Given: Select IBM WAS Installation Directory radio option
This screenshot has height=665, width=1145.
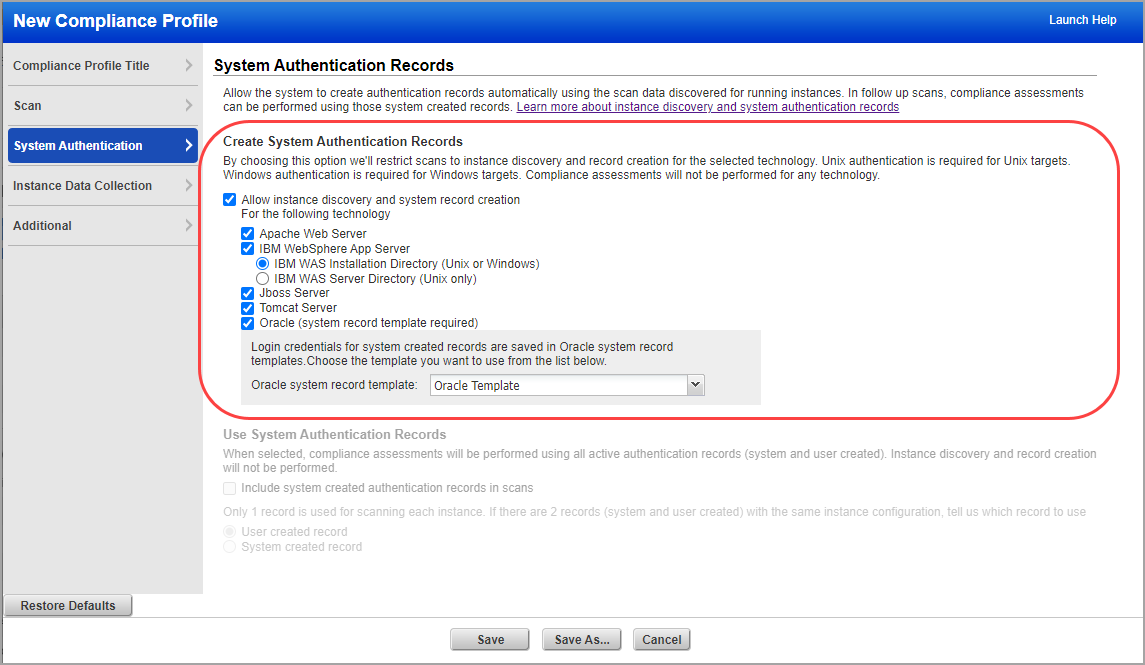Looking at the screenshot, I should pyautogui.click(x=263, y=264).
